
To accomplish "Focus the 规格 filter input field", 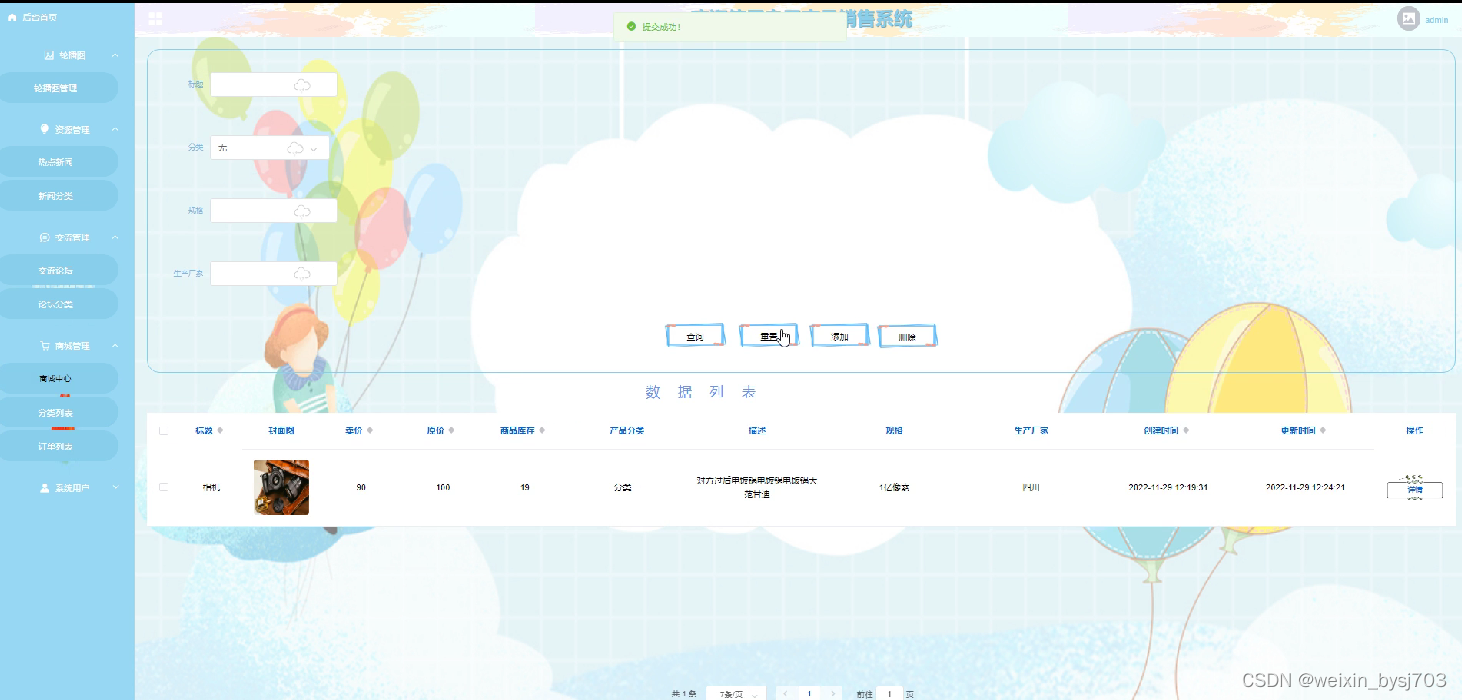I will [x=274, y=211].
